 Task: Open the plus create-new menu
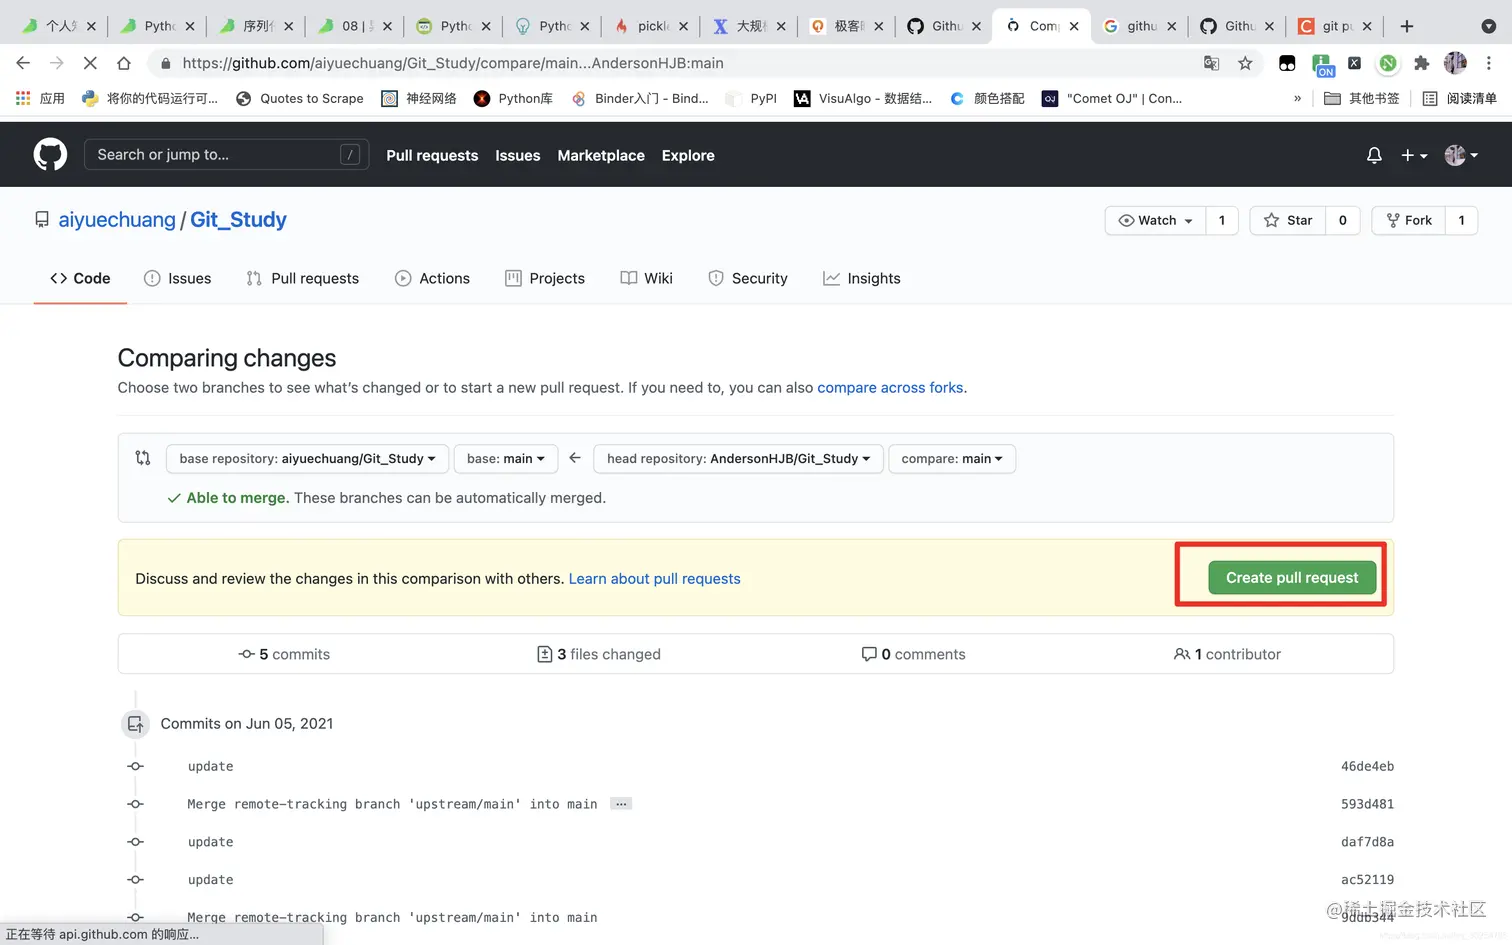pos(1413,155)
